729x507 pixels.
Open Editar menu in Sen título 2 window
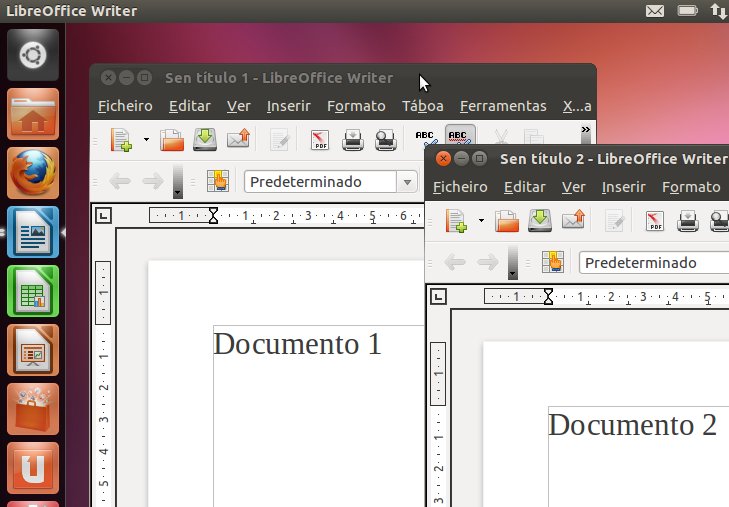[x=524, y=188]
